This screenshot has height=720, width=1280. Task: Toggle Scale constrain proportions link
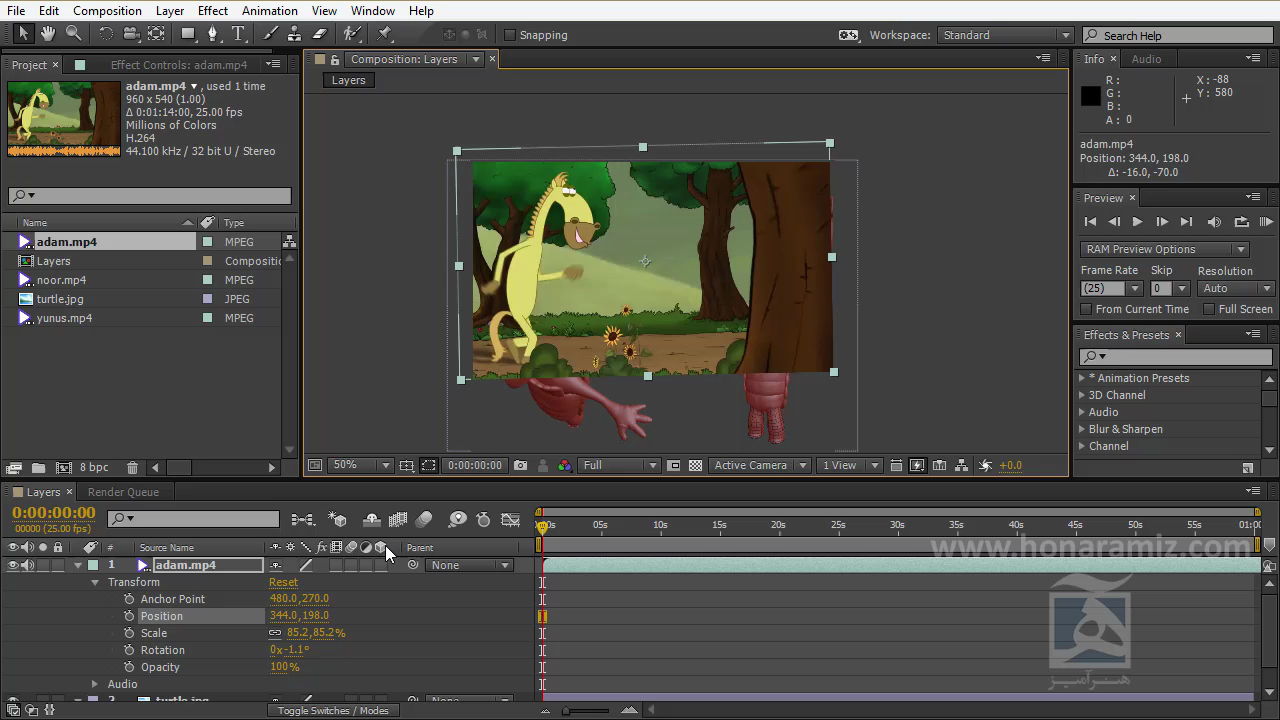click(275, 633)
